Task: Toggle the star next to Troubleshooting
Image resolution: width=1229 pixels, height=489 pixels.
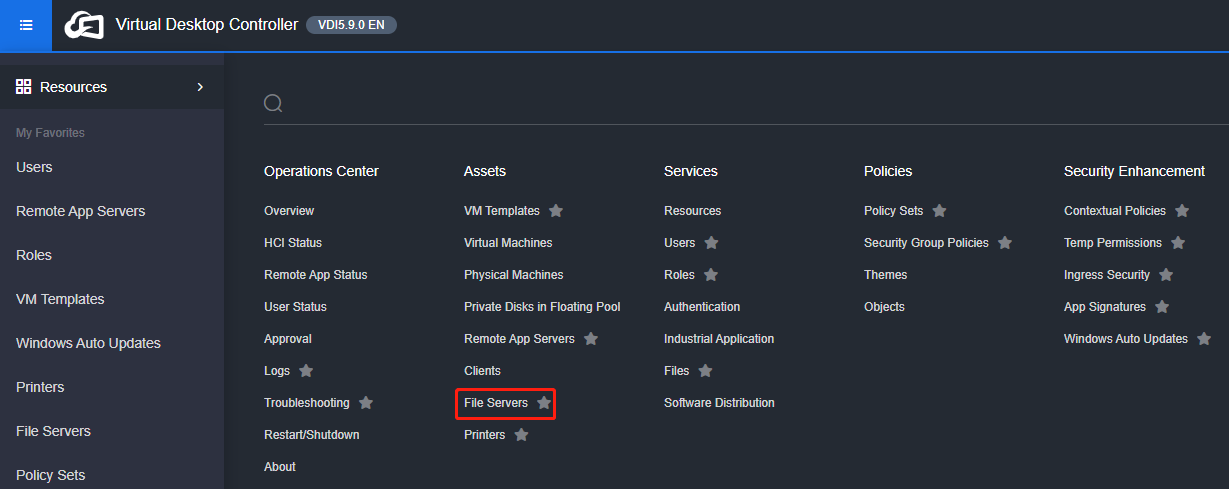Action: click(366, 403)
